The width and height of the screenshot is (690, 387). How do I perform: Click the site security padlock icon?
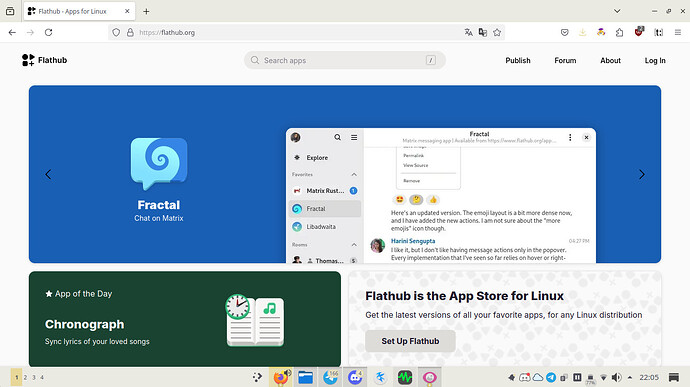pos(130,32)
